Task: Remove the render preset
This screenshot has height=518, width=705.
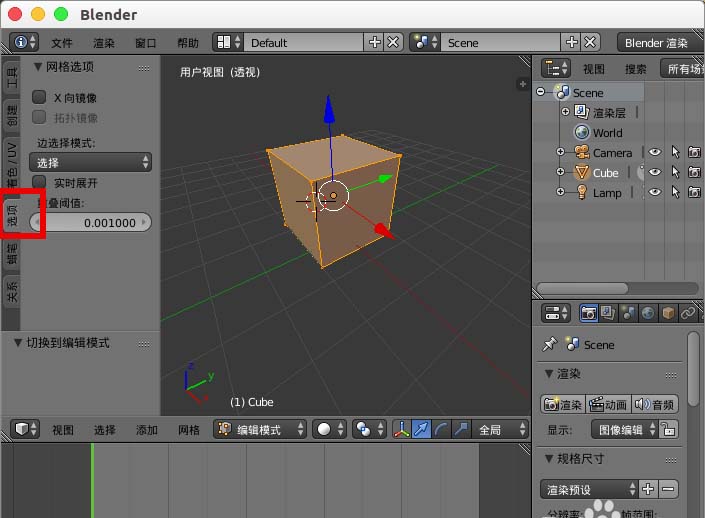Action: 668,489
